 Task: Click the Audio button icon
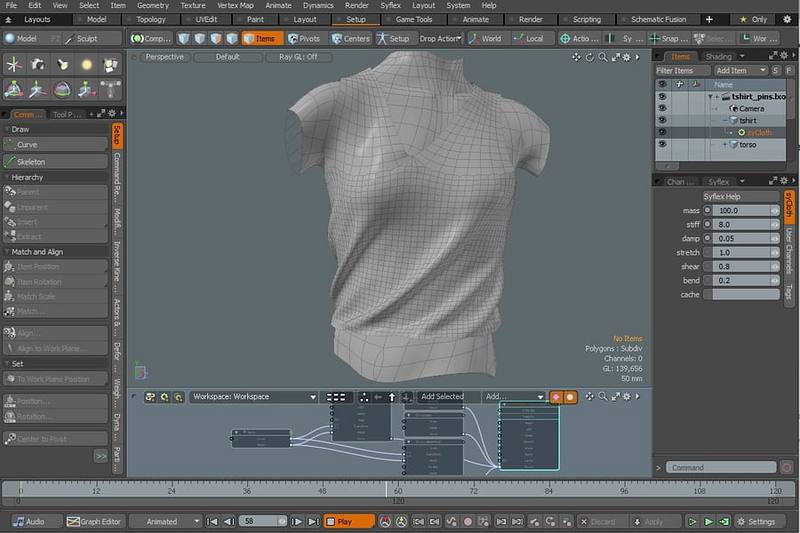click(x=19, y=521)
